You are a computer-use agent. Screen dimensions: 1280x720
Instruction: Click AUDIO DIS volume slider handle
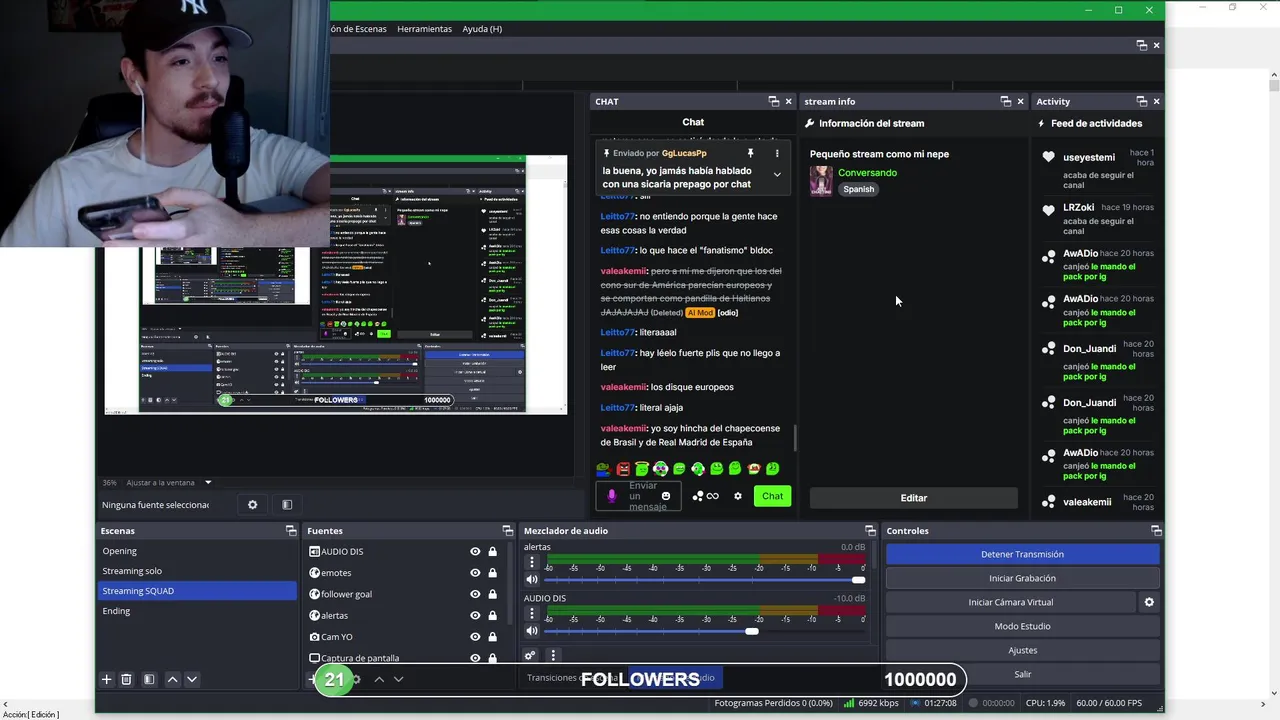tap(752, 631)
